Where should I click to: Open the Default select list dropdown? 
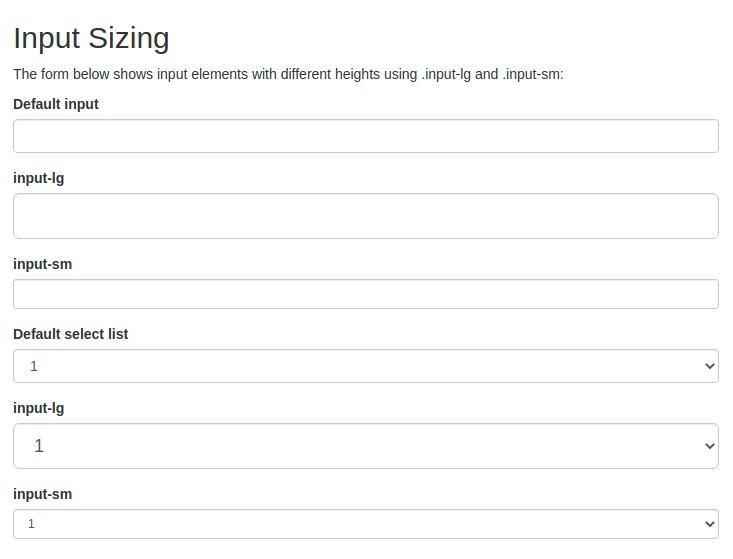point(365,366)
